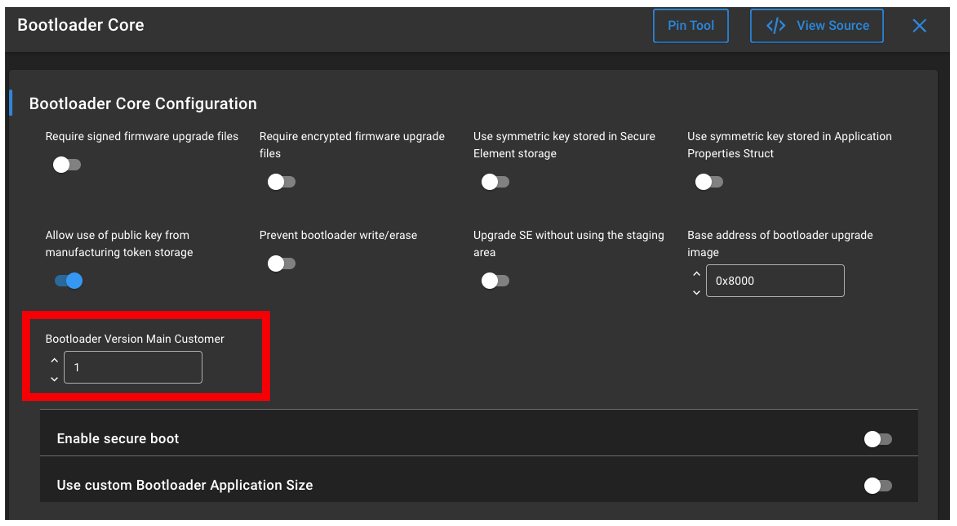957x526 pixels.
Task: Click the Pin Tool button
Action: [690, 26]
